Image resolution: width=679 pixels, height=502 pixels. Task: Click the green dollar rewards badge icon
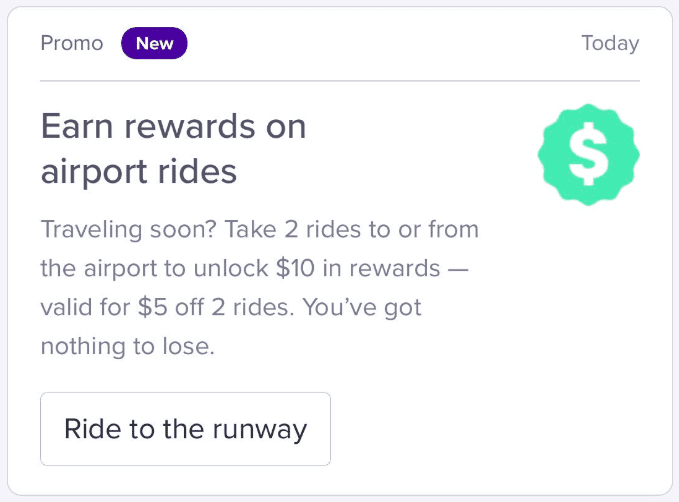pos(588,152)
